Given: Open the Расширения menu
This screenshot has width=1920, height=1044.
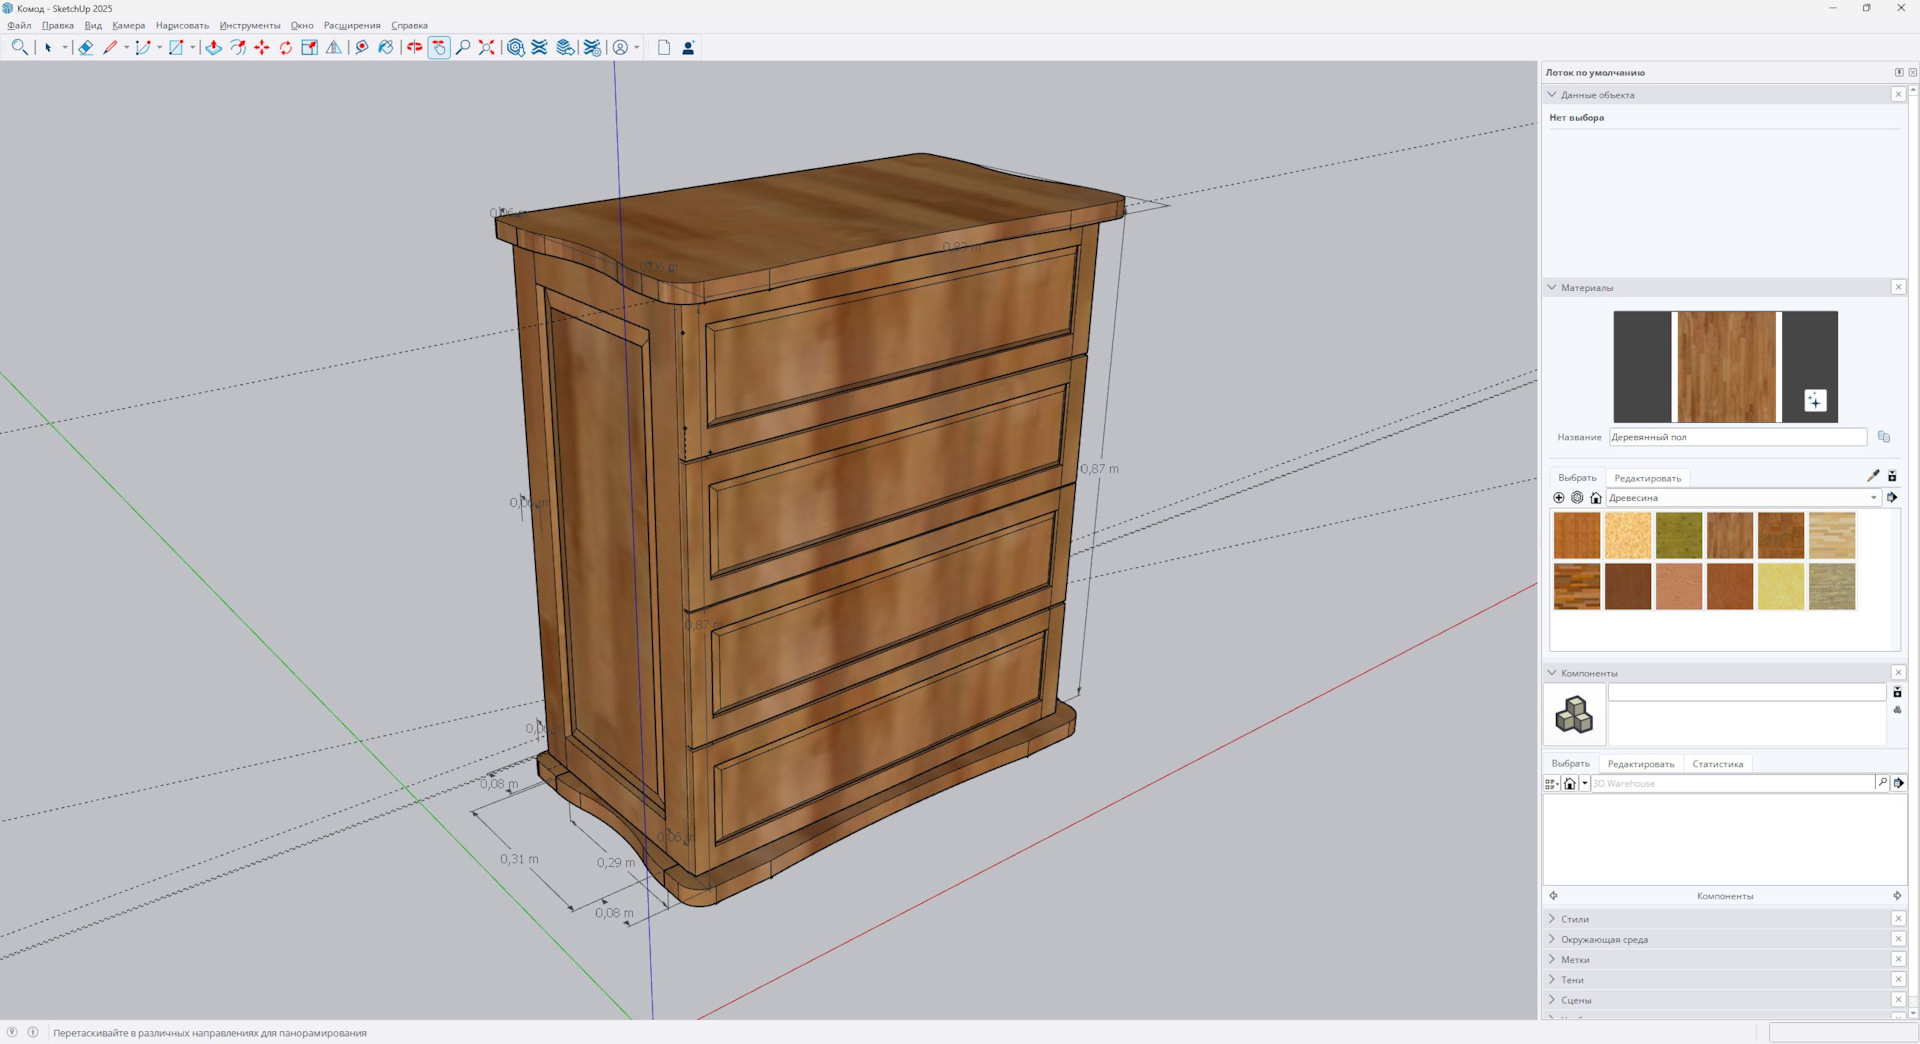Looking at the screenshot, I should point(352,25).
